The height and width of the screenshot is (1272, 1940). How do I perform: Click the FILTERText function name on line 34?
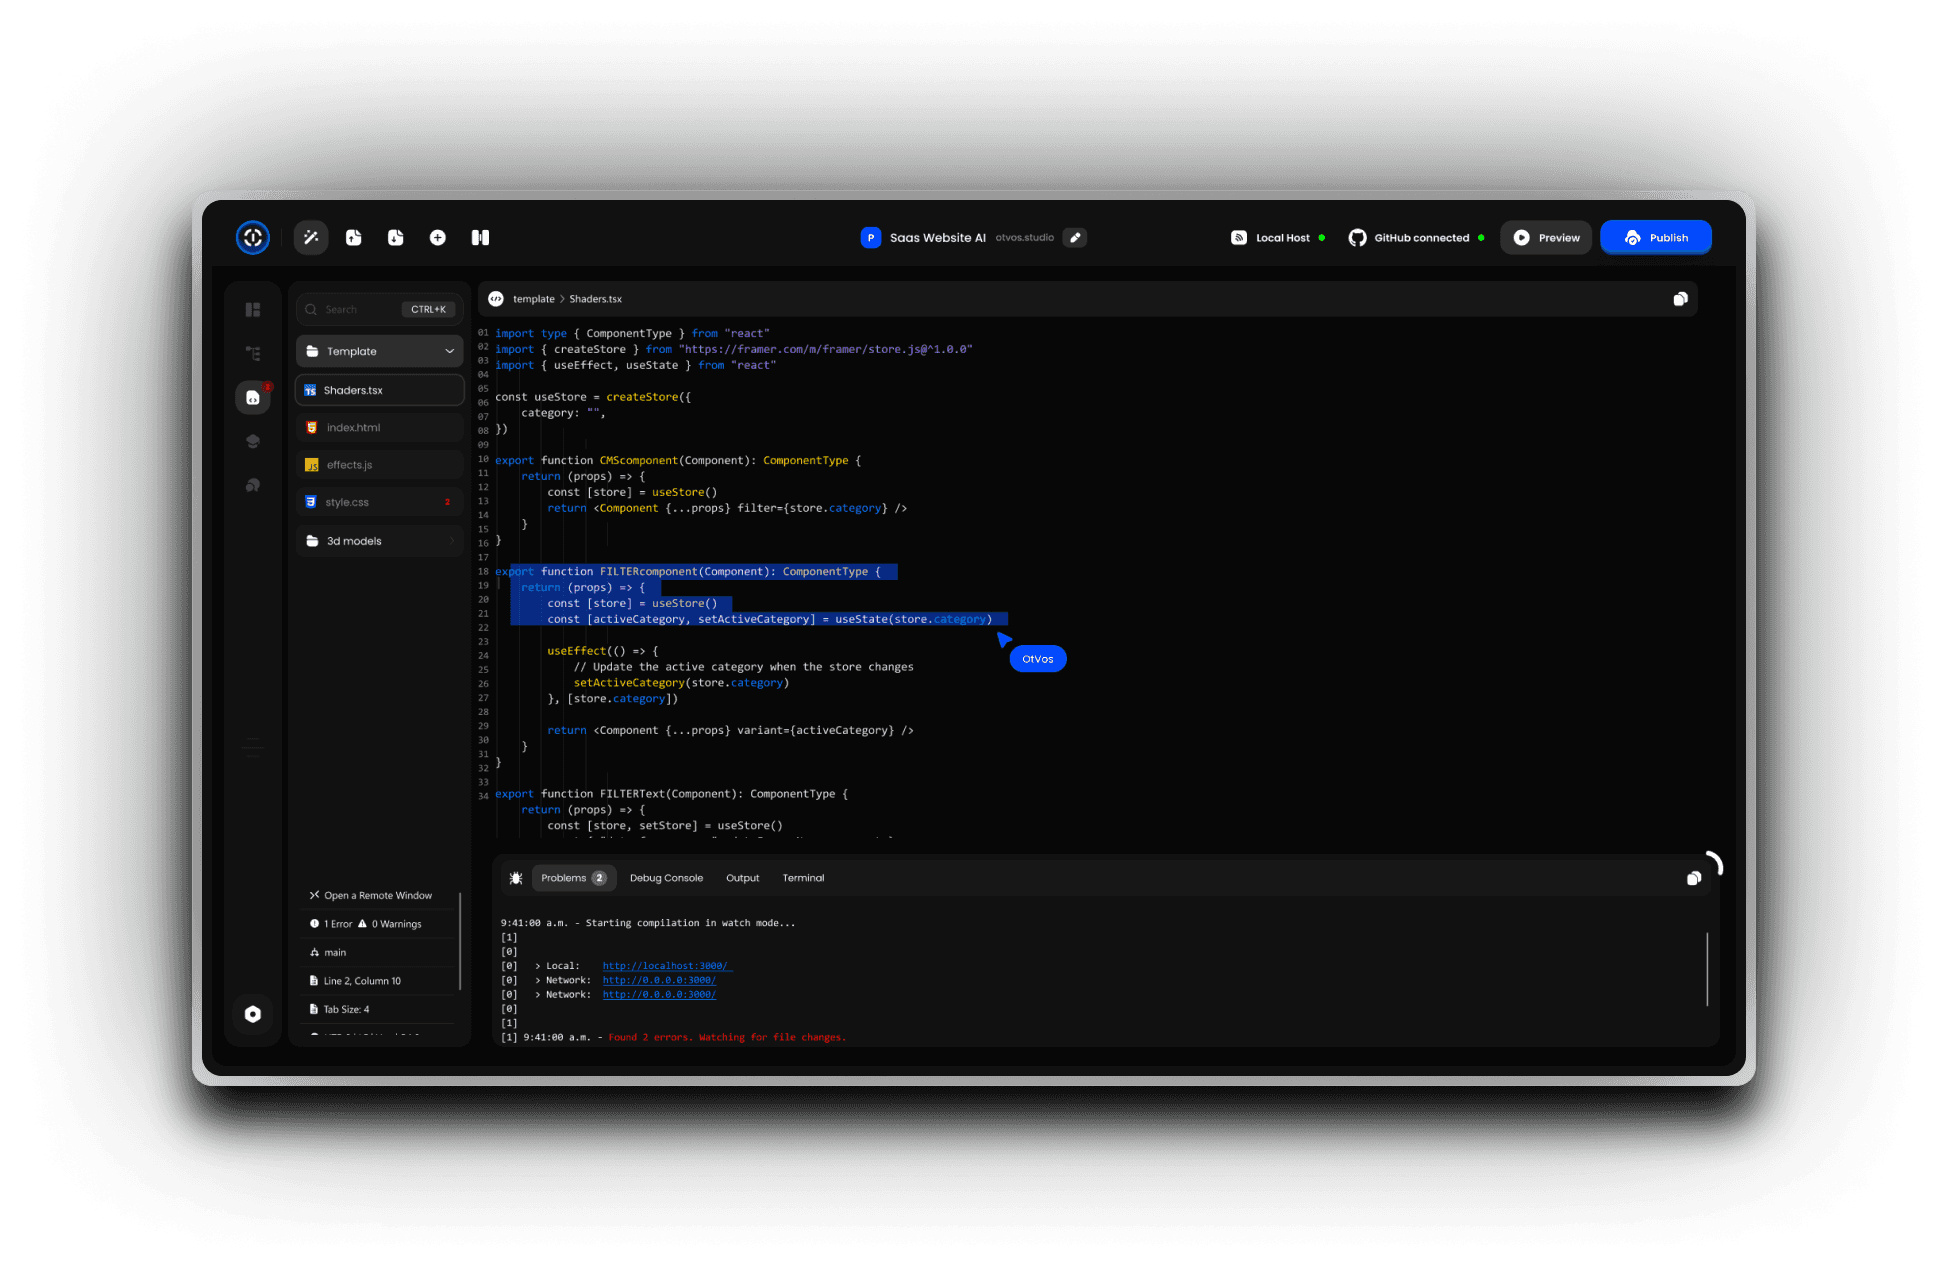tap(632, 794)
